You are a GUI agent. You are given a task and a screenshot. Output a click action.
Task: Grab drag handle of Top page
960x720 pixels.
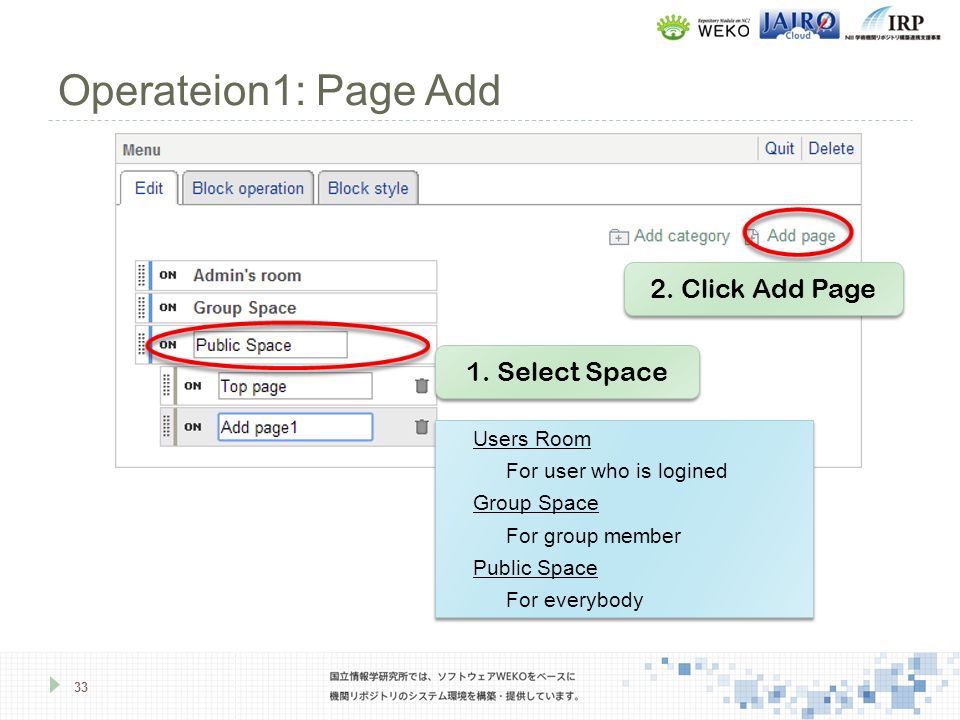[166, 386]
